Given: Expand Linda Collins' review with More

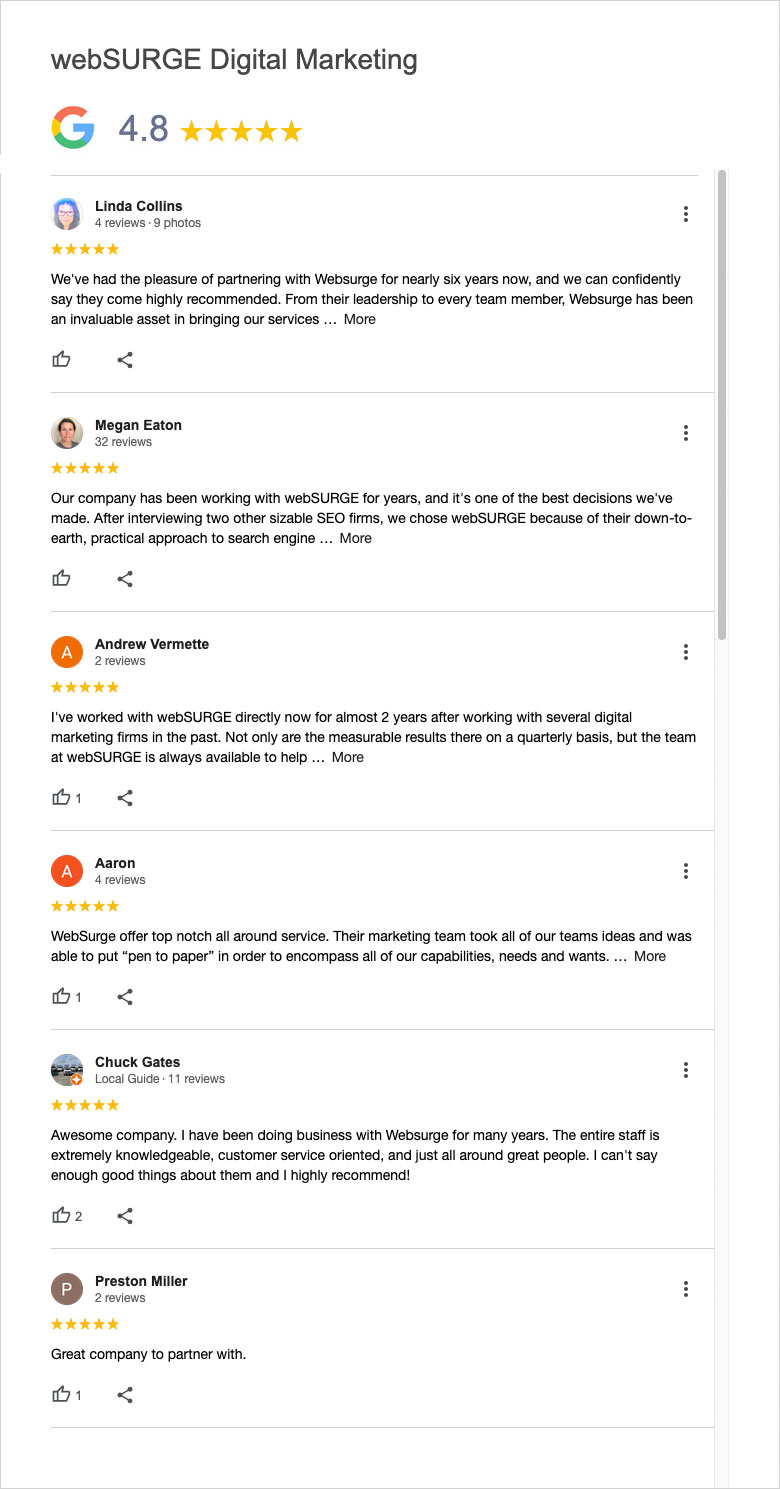Looking at the screenshot, I should (360, 320).
